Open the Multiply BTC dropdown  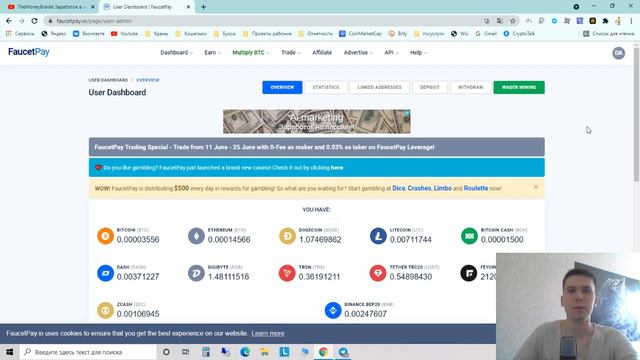click(x=251, y=53)
